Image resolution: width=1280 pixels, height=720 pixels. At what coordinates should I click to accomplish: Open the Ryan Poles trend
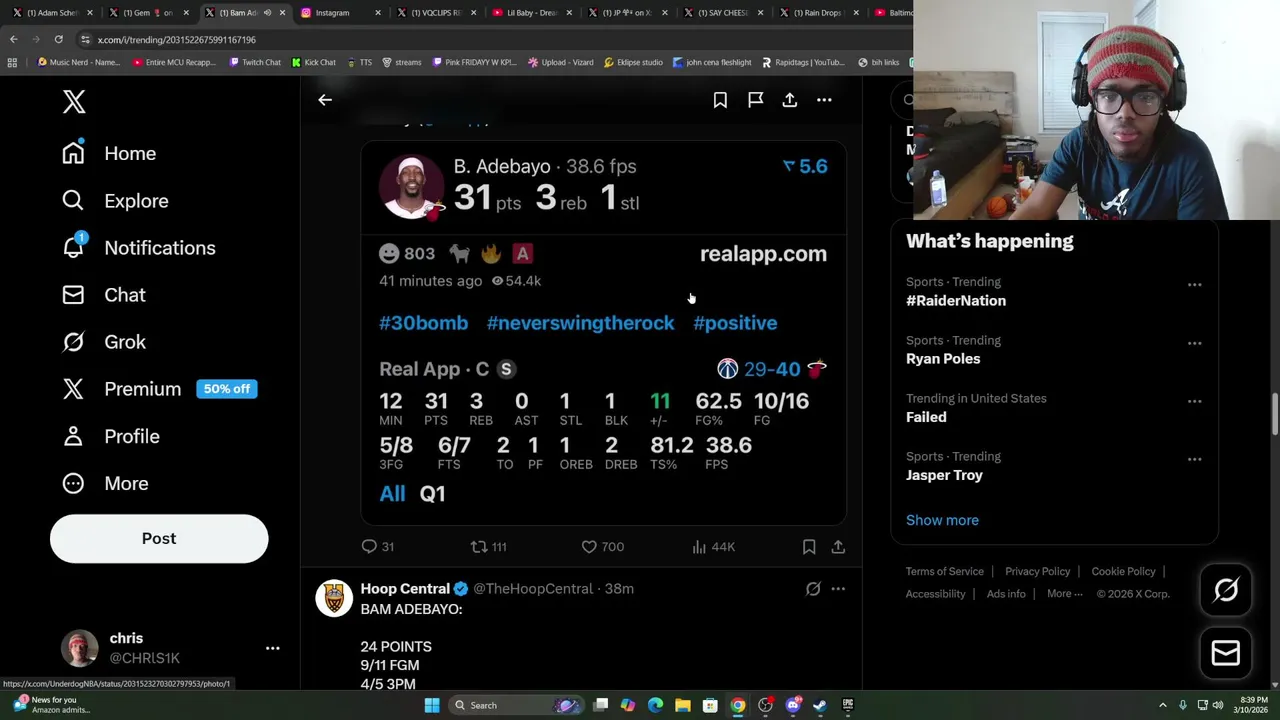click(943, 359)
